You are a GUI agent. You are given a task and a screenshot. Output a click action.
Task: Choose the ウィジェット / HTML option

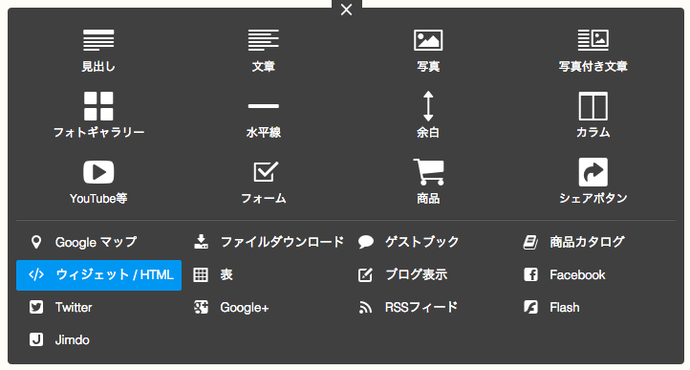pyautogui.click(x=99, y=275)
